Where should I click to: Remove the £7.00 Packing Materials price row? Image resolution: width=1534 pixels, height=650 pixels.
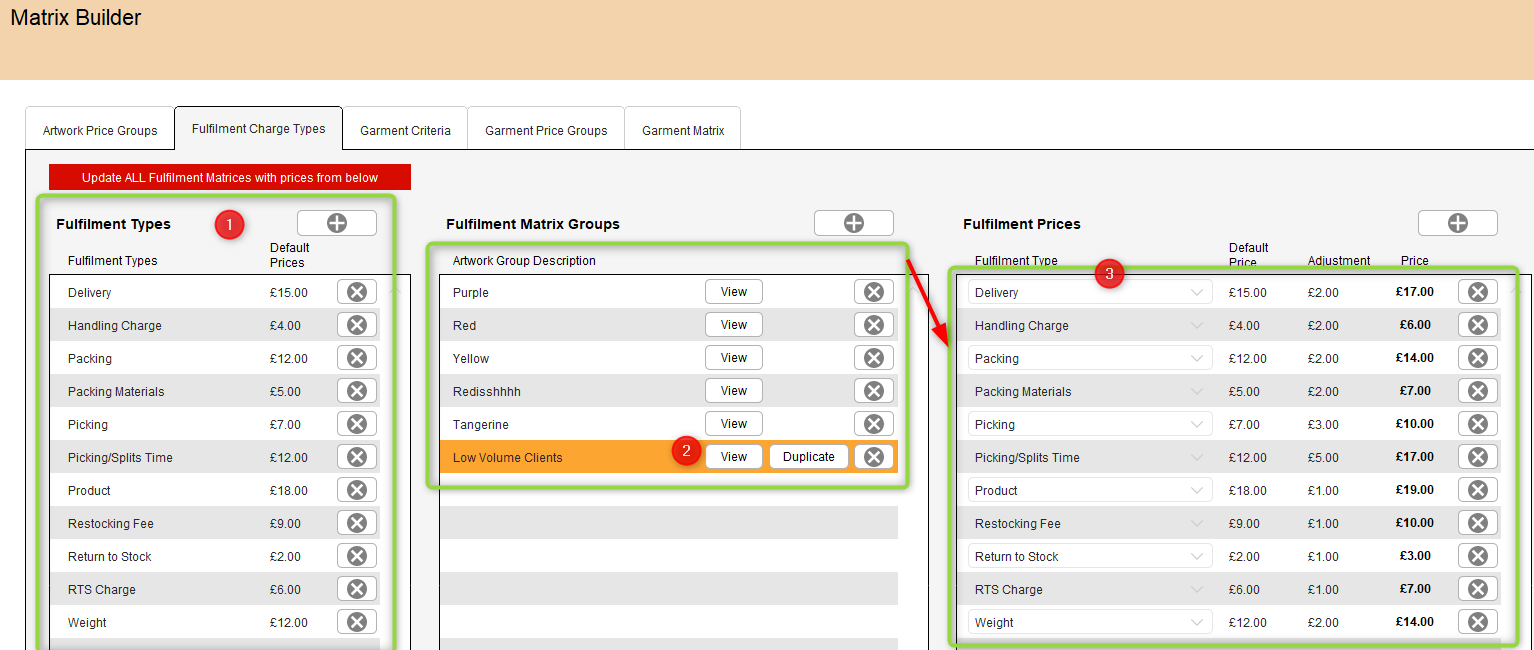(1478, 391)
